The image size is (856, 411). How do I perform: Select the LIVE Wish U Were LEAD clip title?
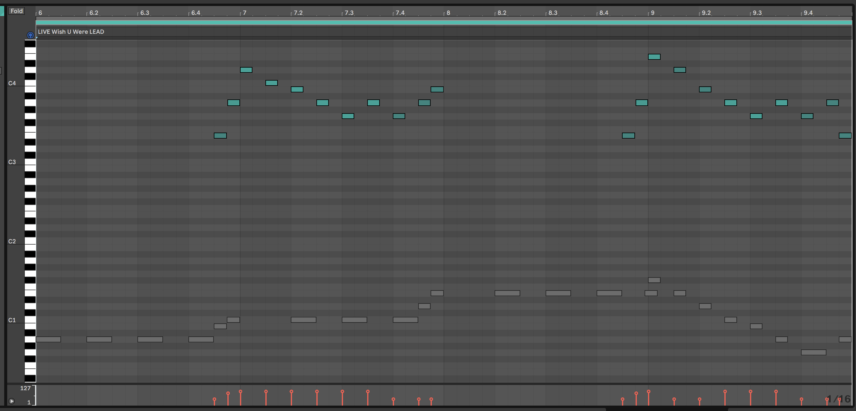click(71, 32)
